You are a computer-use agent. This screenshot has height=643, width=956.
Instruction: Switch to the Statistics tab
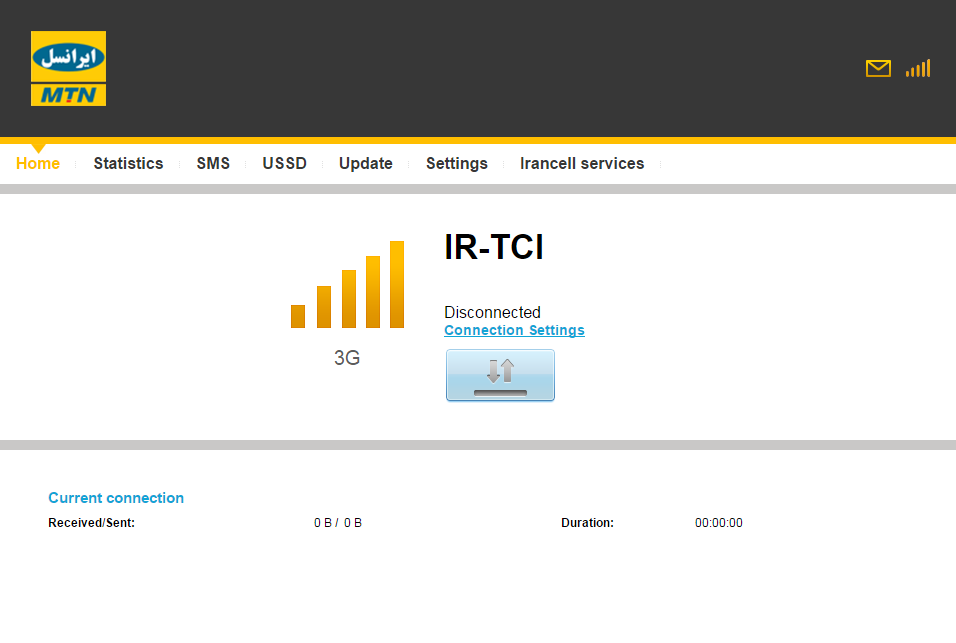(128, 163)
